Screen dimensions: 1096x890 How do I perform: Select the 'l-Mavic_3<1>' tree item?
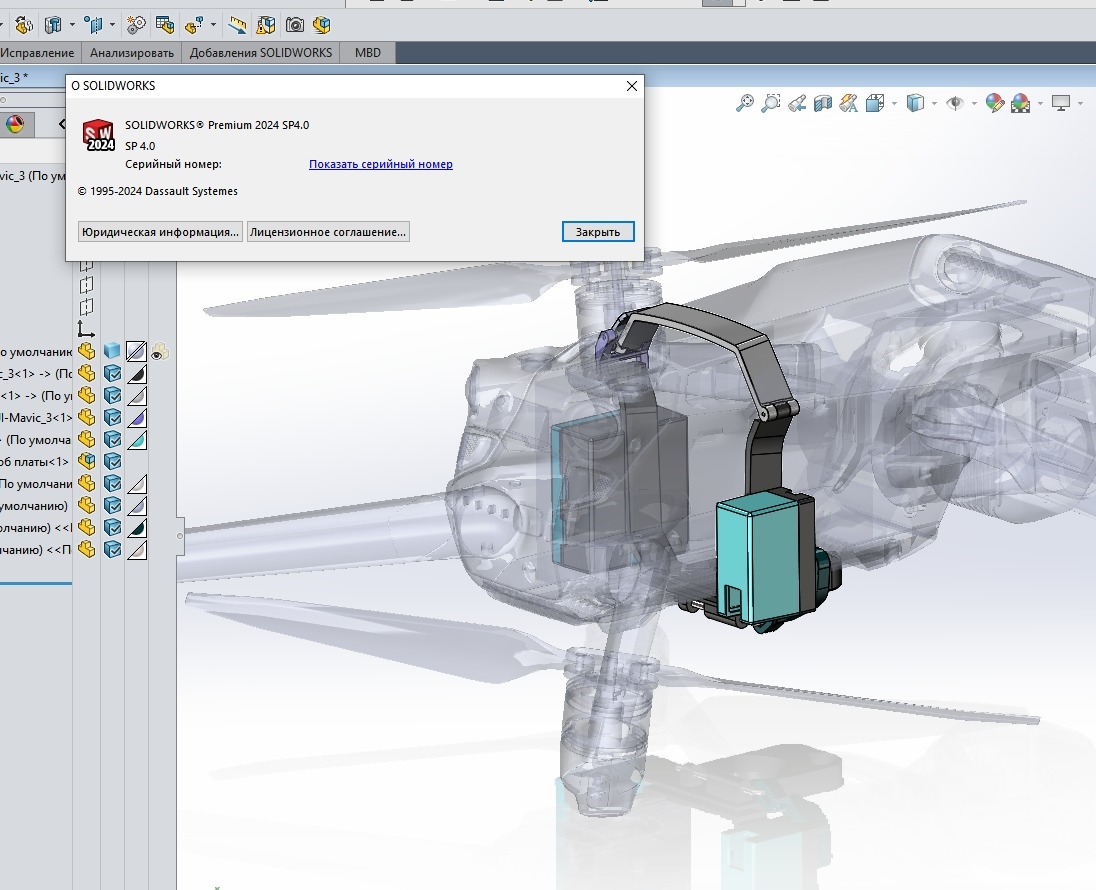click(36, 417)
